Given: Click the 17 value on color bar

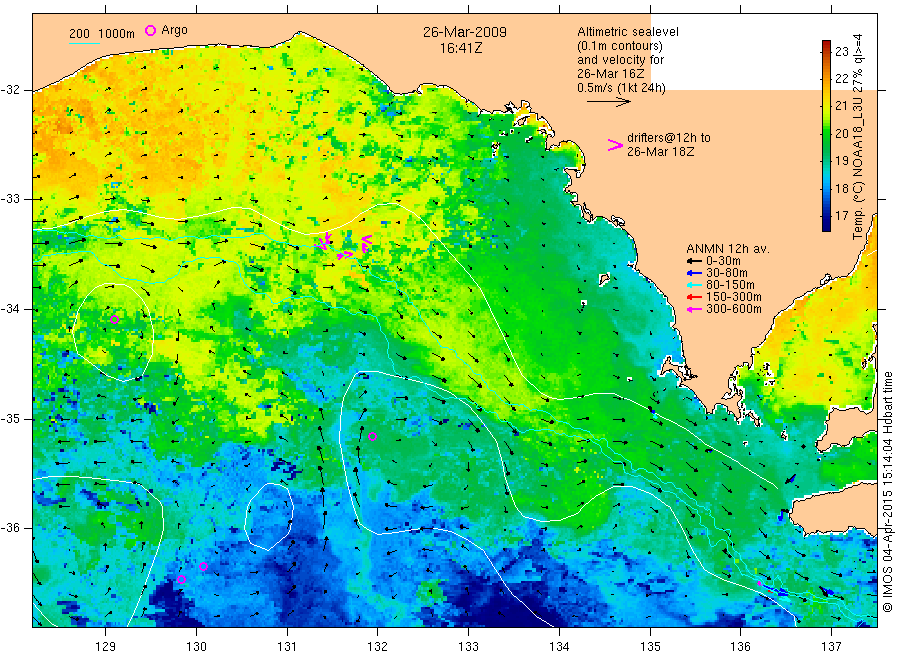Looking at the screenshot, I should coord(841,216).
